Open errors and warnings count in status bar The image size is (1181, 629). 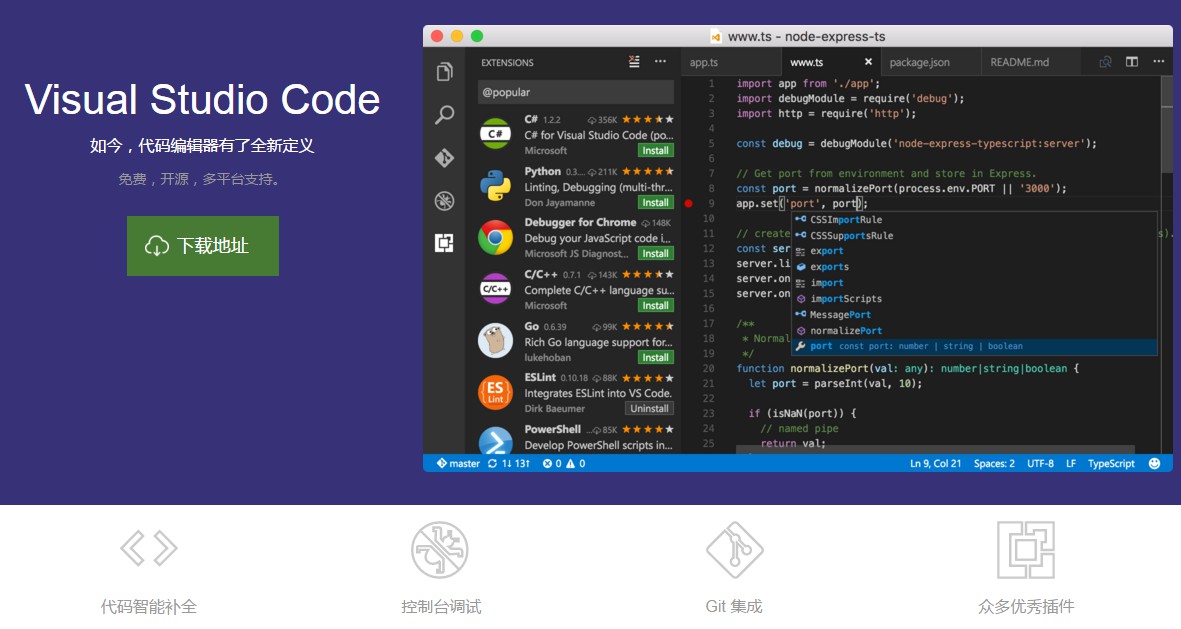tap(564, 463)
